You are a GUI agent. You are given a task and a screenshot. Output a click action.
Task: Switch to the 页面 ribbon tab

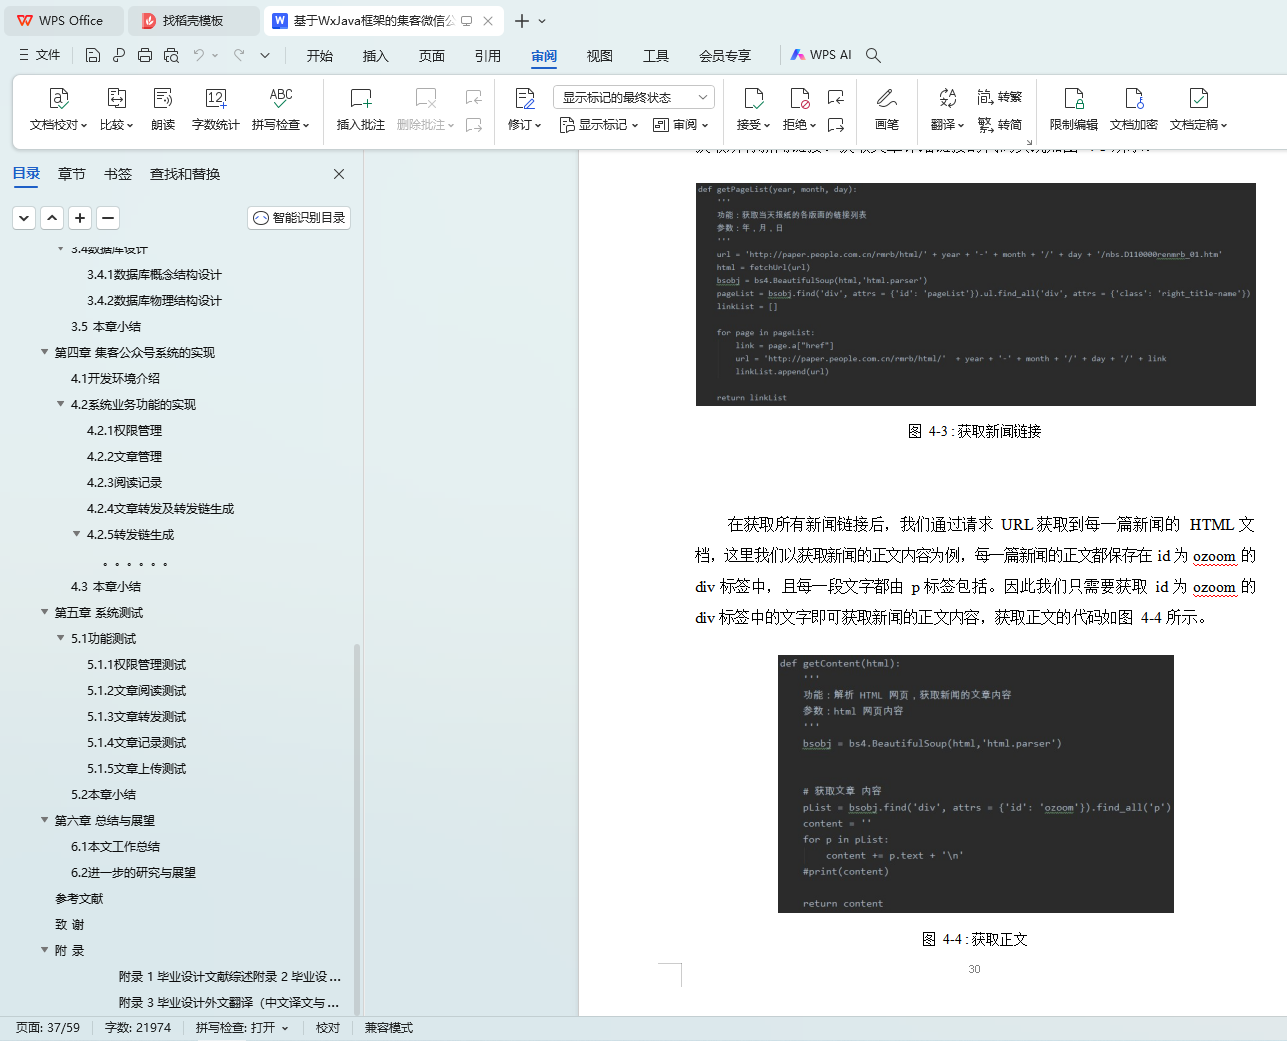click(x=432, y=55)
